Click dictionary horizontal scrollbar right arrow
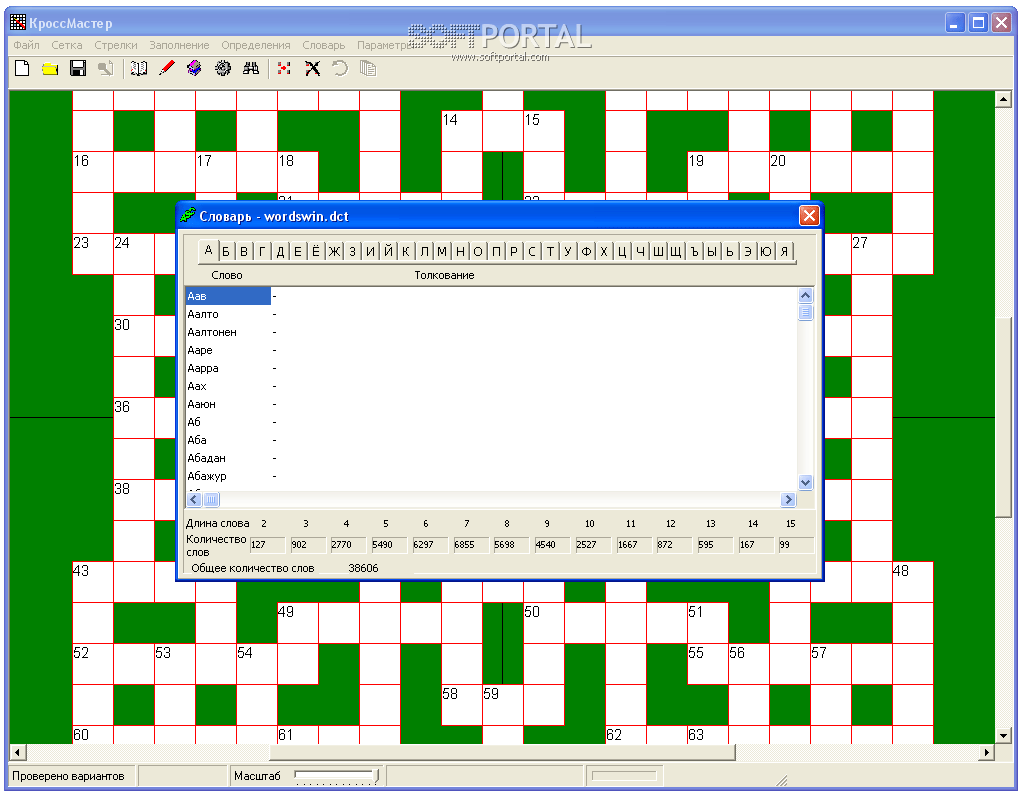This screenshot has width=1025, height=796. coord(788,500)
